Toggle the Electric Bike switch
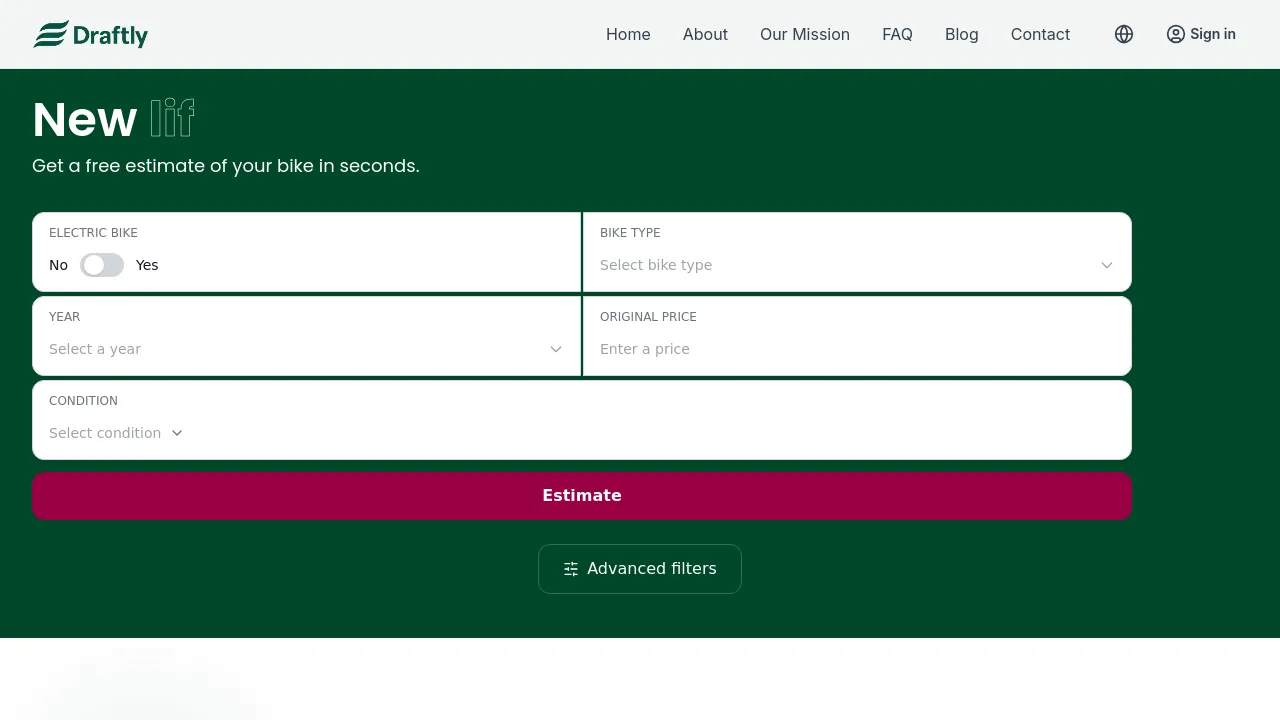The width and height of the screenshot is (1280, 720). [102, 265]
